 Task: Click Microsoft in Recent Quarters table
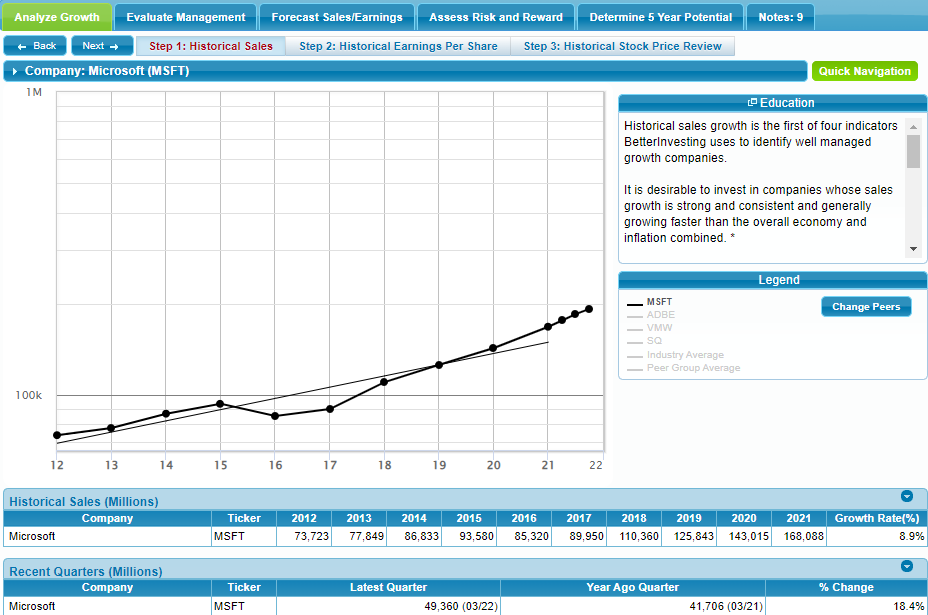click(x=32, y=606)
